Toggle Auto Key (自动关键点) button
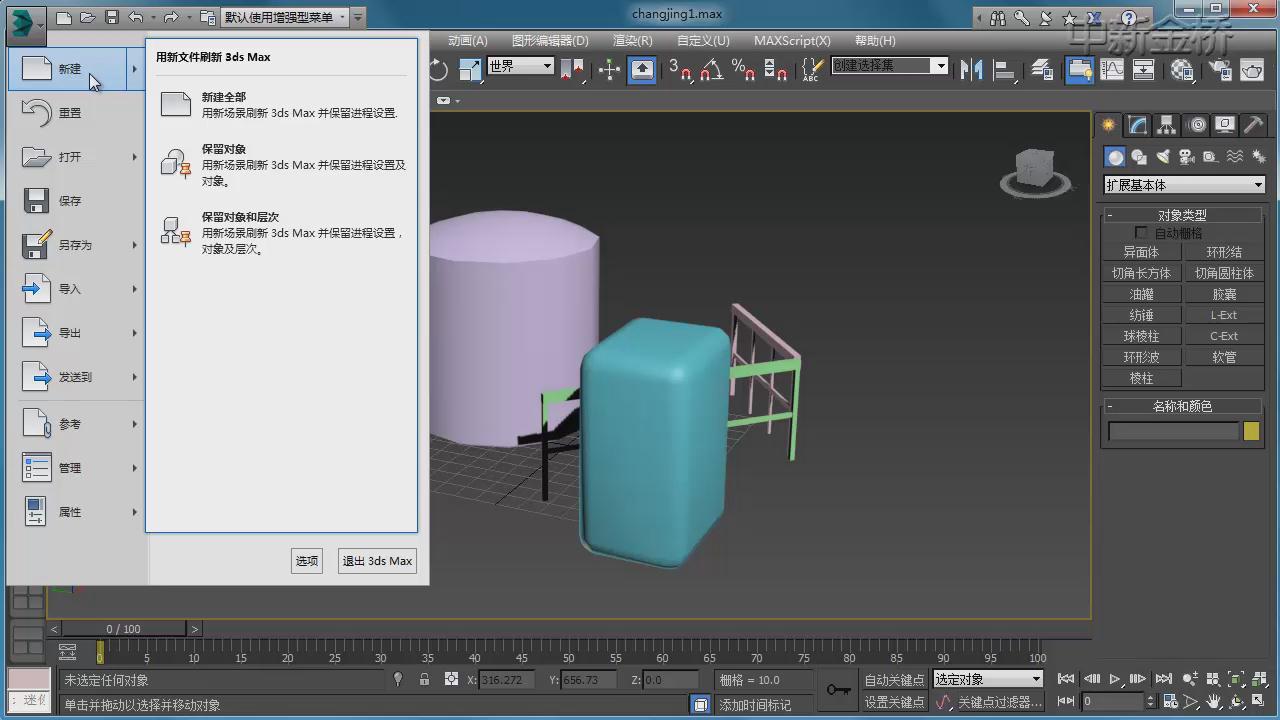This screenshot has height=720, width=1280. pyautogui.click(x=895, y=680)
